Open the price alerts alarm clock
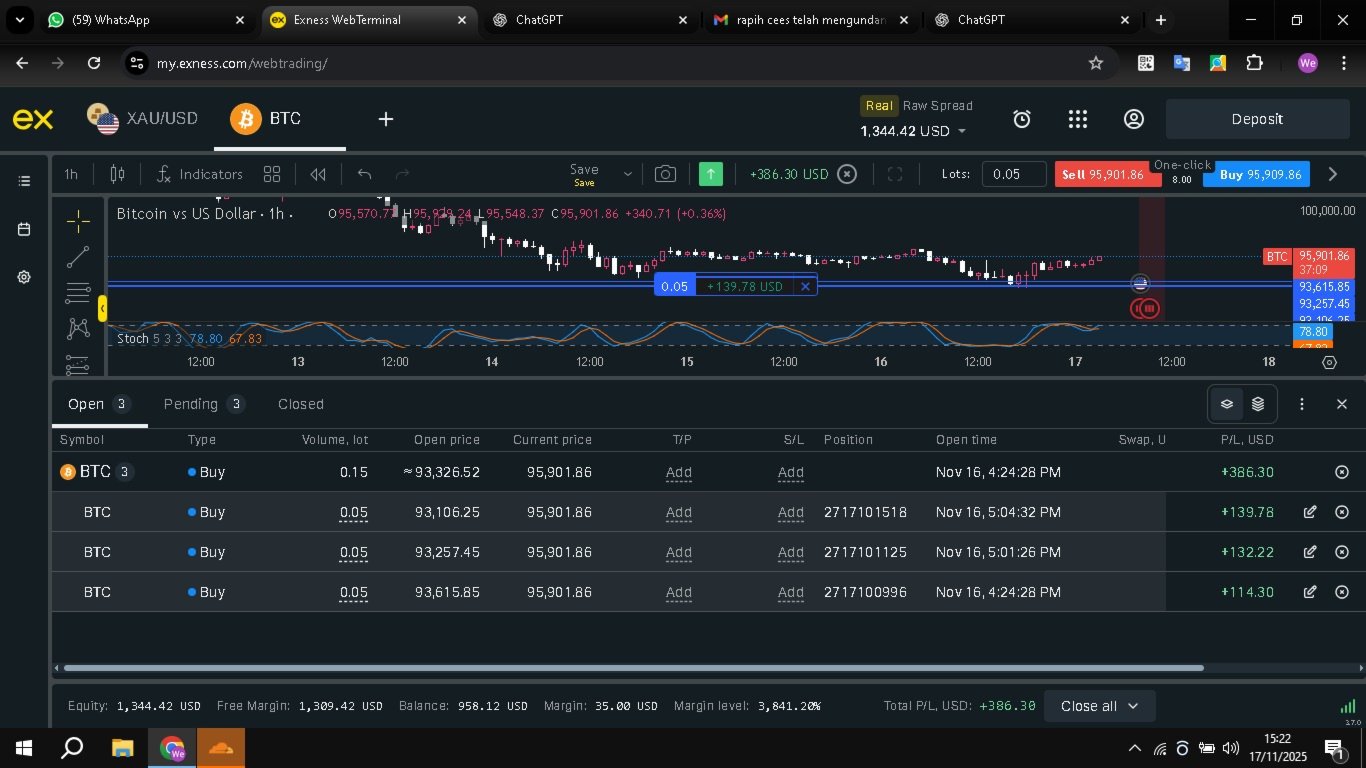 pos(1022,119)
